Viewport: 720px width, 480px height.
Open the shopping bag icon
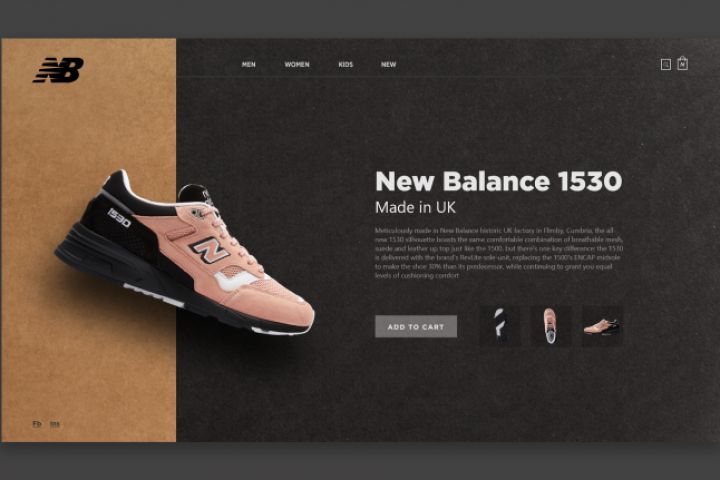pos(682,63)
